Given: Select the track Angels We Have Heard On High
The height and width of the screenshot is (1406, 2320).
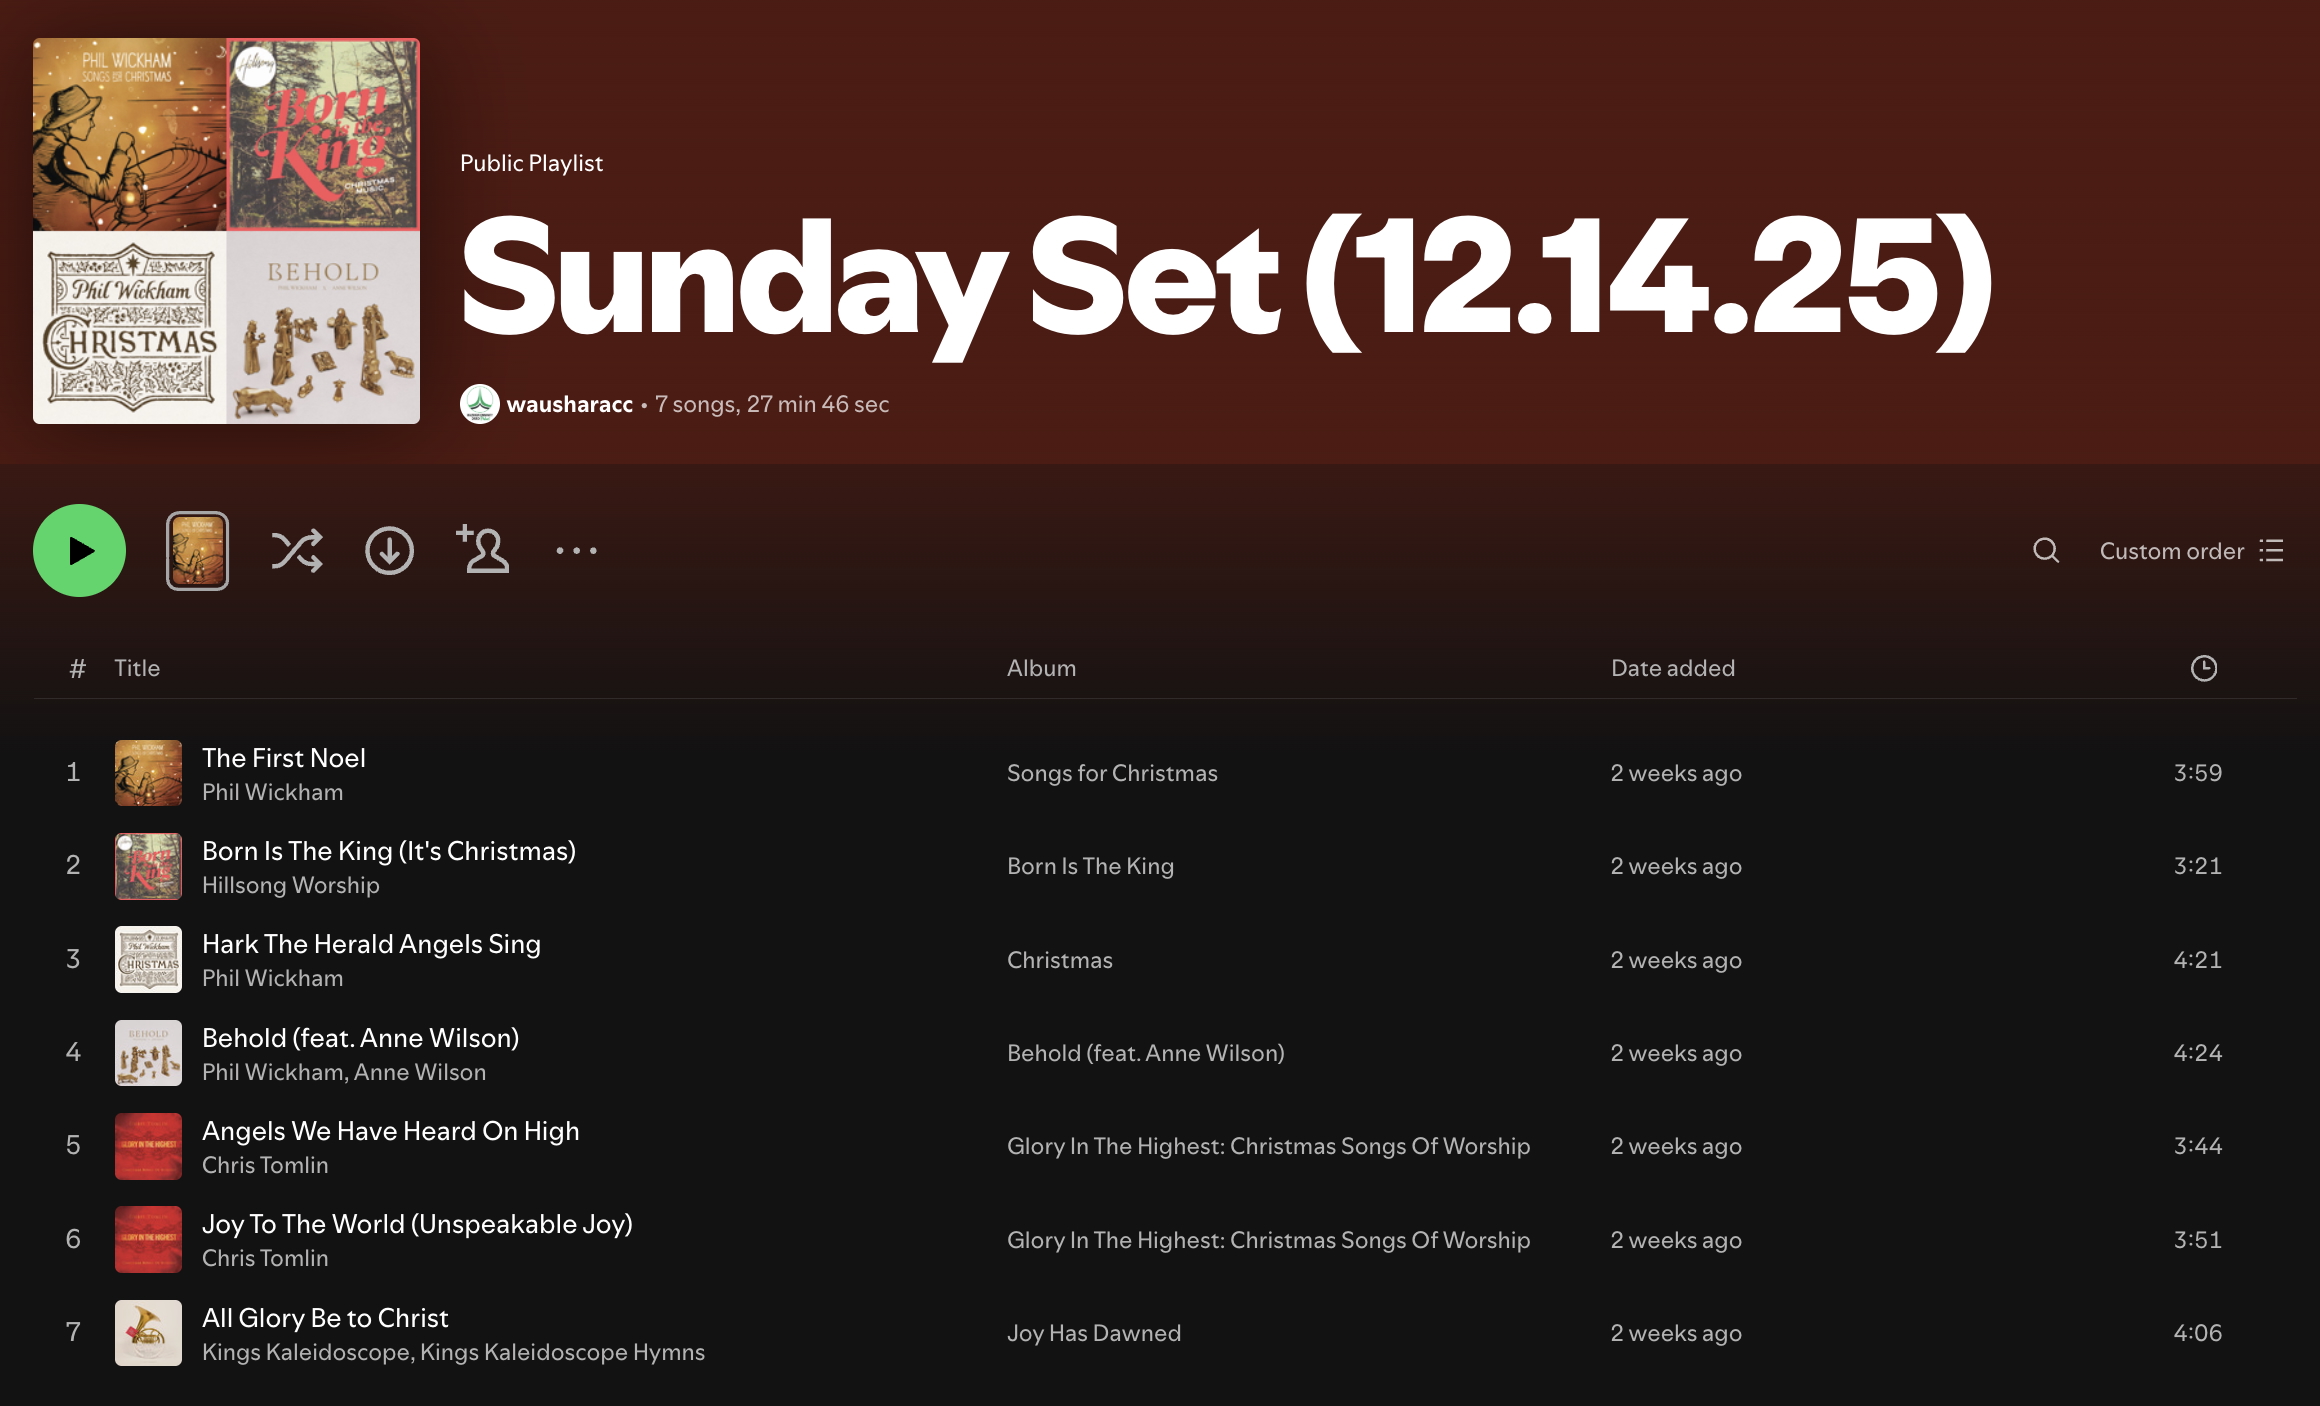Looking at the screenshot, I should coord(390,1131).
